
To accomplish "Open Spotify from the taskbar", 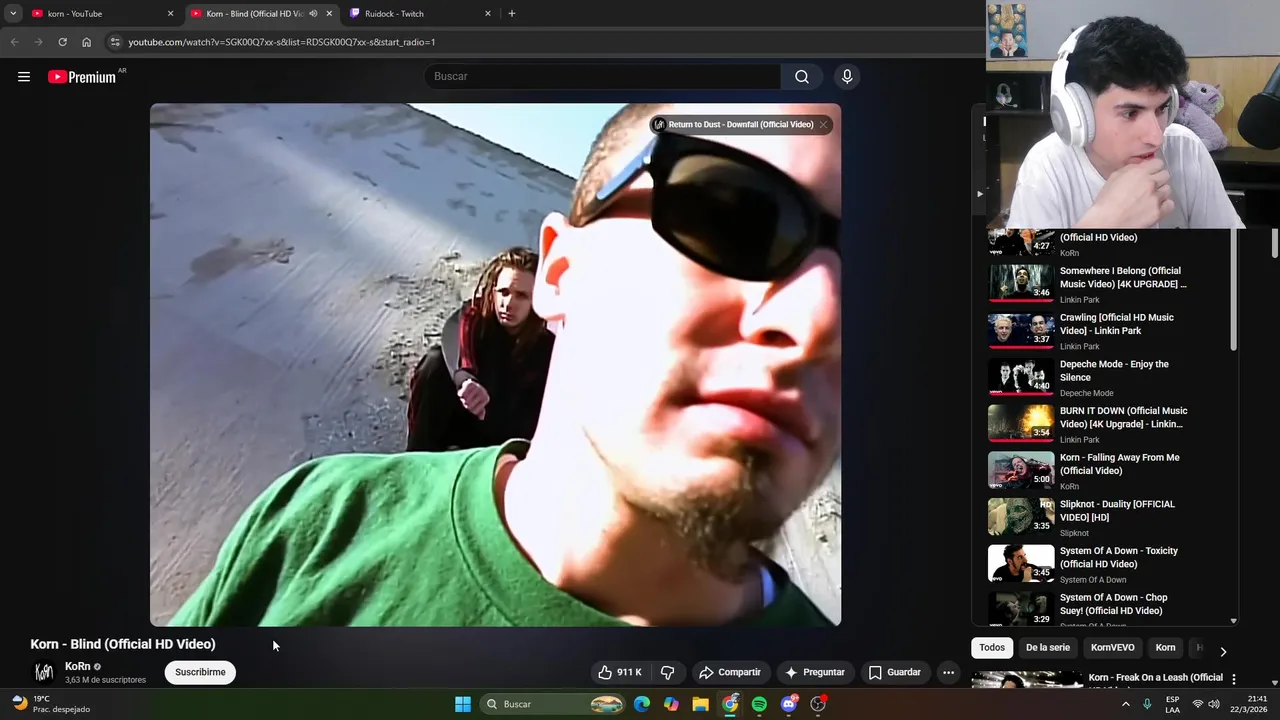I will pos(759,704).
